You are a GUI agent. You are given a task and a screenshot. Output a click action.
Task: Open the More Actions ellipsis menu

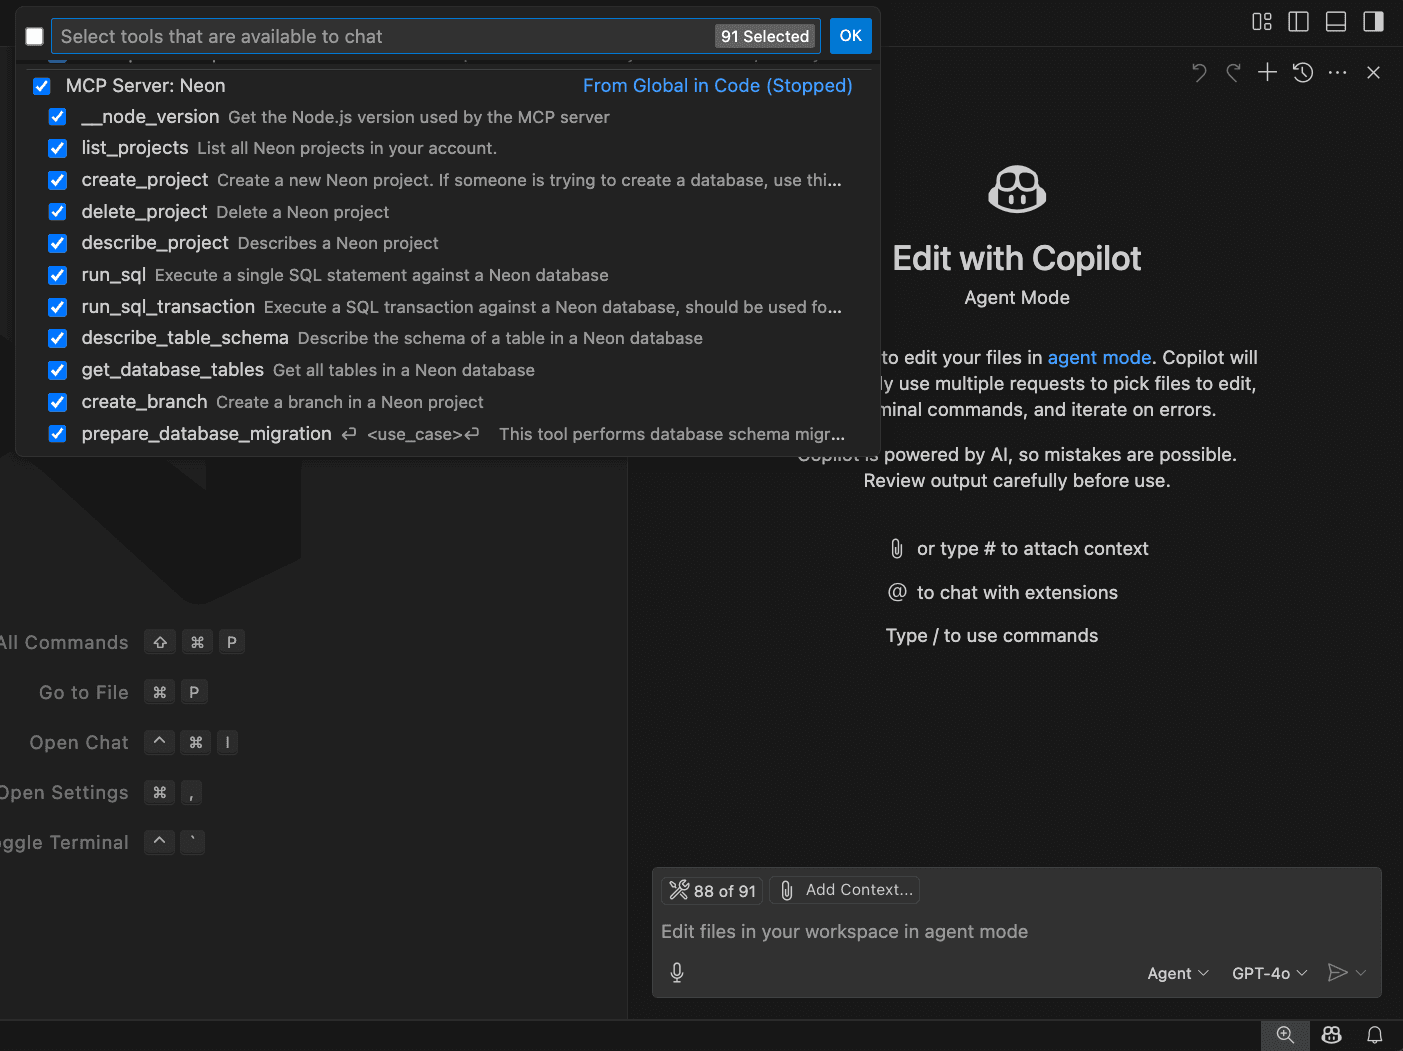click(1338, 72)
